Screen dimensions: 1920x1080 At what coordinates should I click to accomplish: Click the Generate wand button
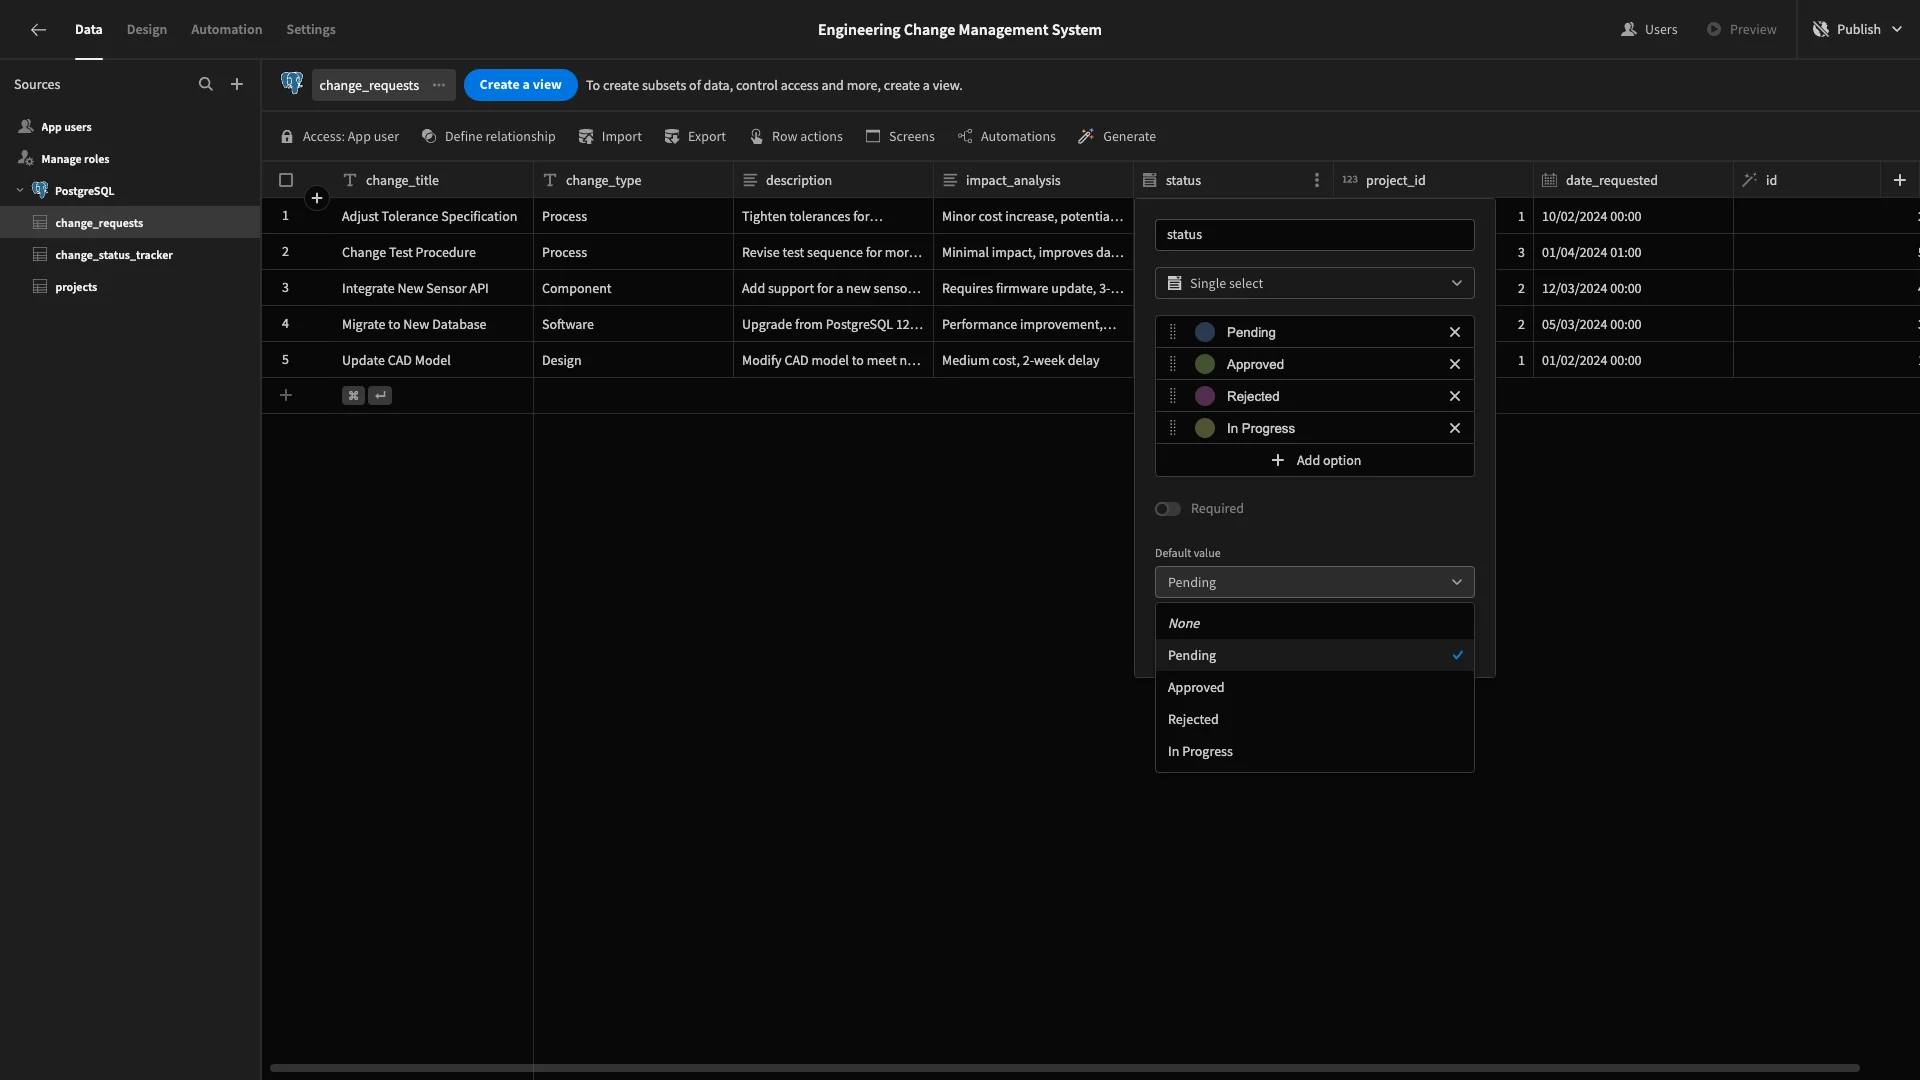point(1117,137)
